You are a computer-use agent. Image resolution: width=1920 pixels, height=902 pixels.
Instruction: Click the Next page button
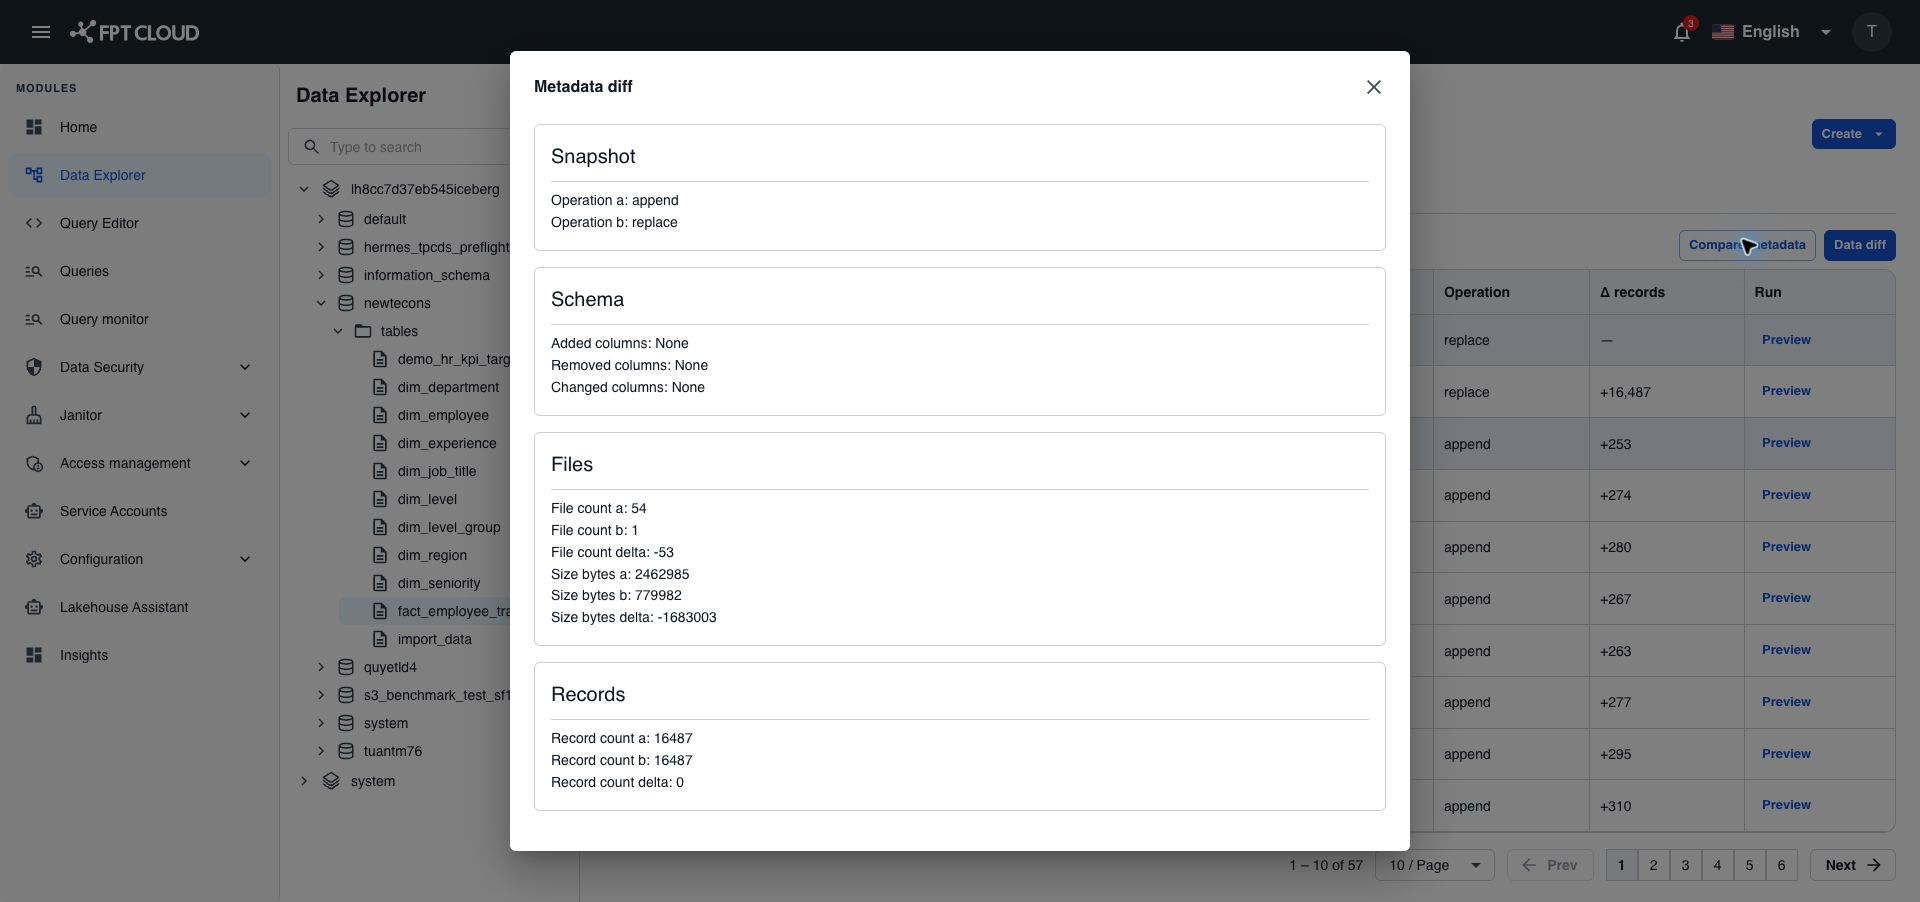1852,865
